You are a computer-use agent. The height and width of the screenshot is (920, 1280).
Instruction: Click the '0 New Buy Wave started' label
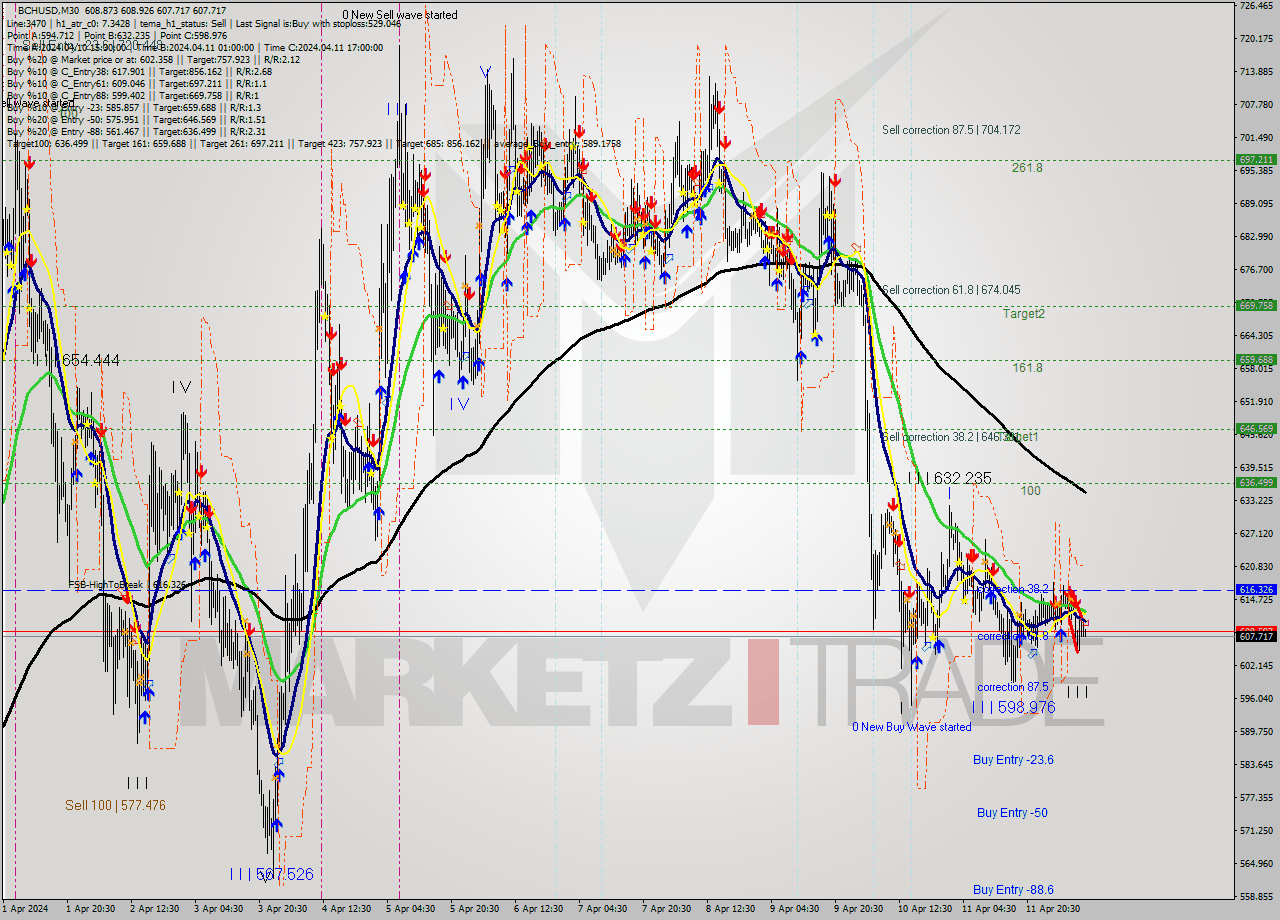pyautogui.click(x=911, y=727)
